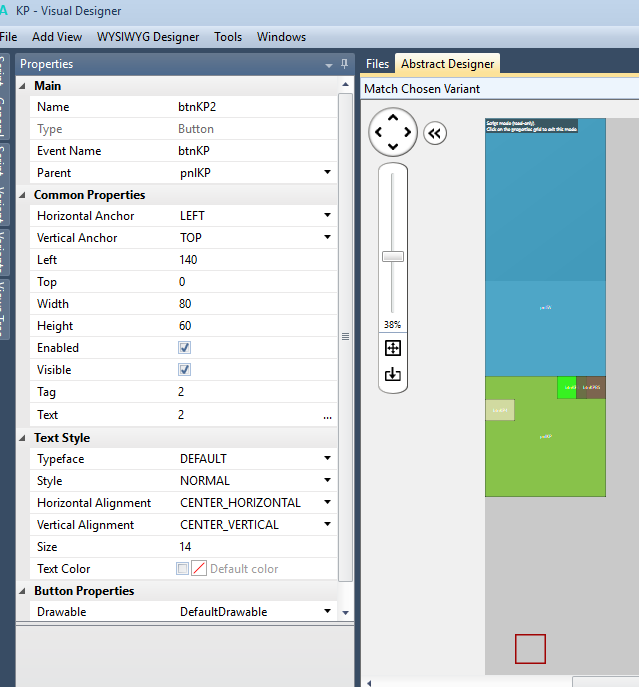Viewport: 639px width, 687px height.
Task: Edit the Left value 140
Action: (x=256, y=260)
